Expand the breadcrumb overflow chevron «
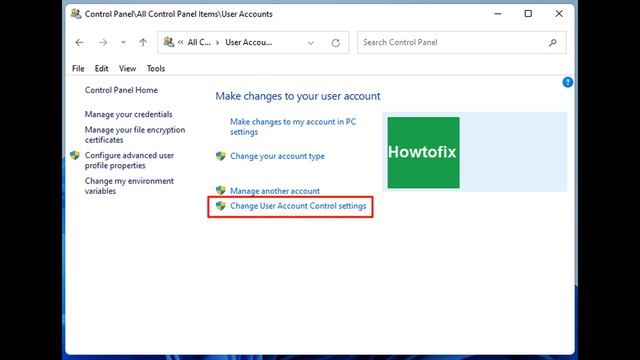Viewport: 640px width, 360px height. point(180,42)
